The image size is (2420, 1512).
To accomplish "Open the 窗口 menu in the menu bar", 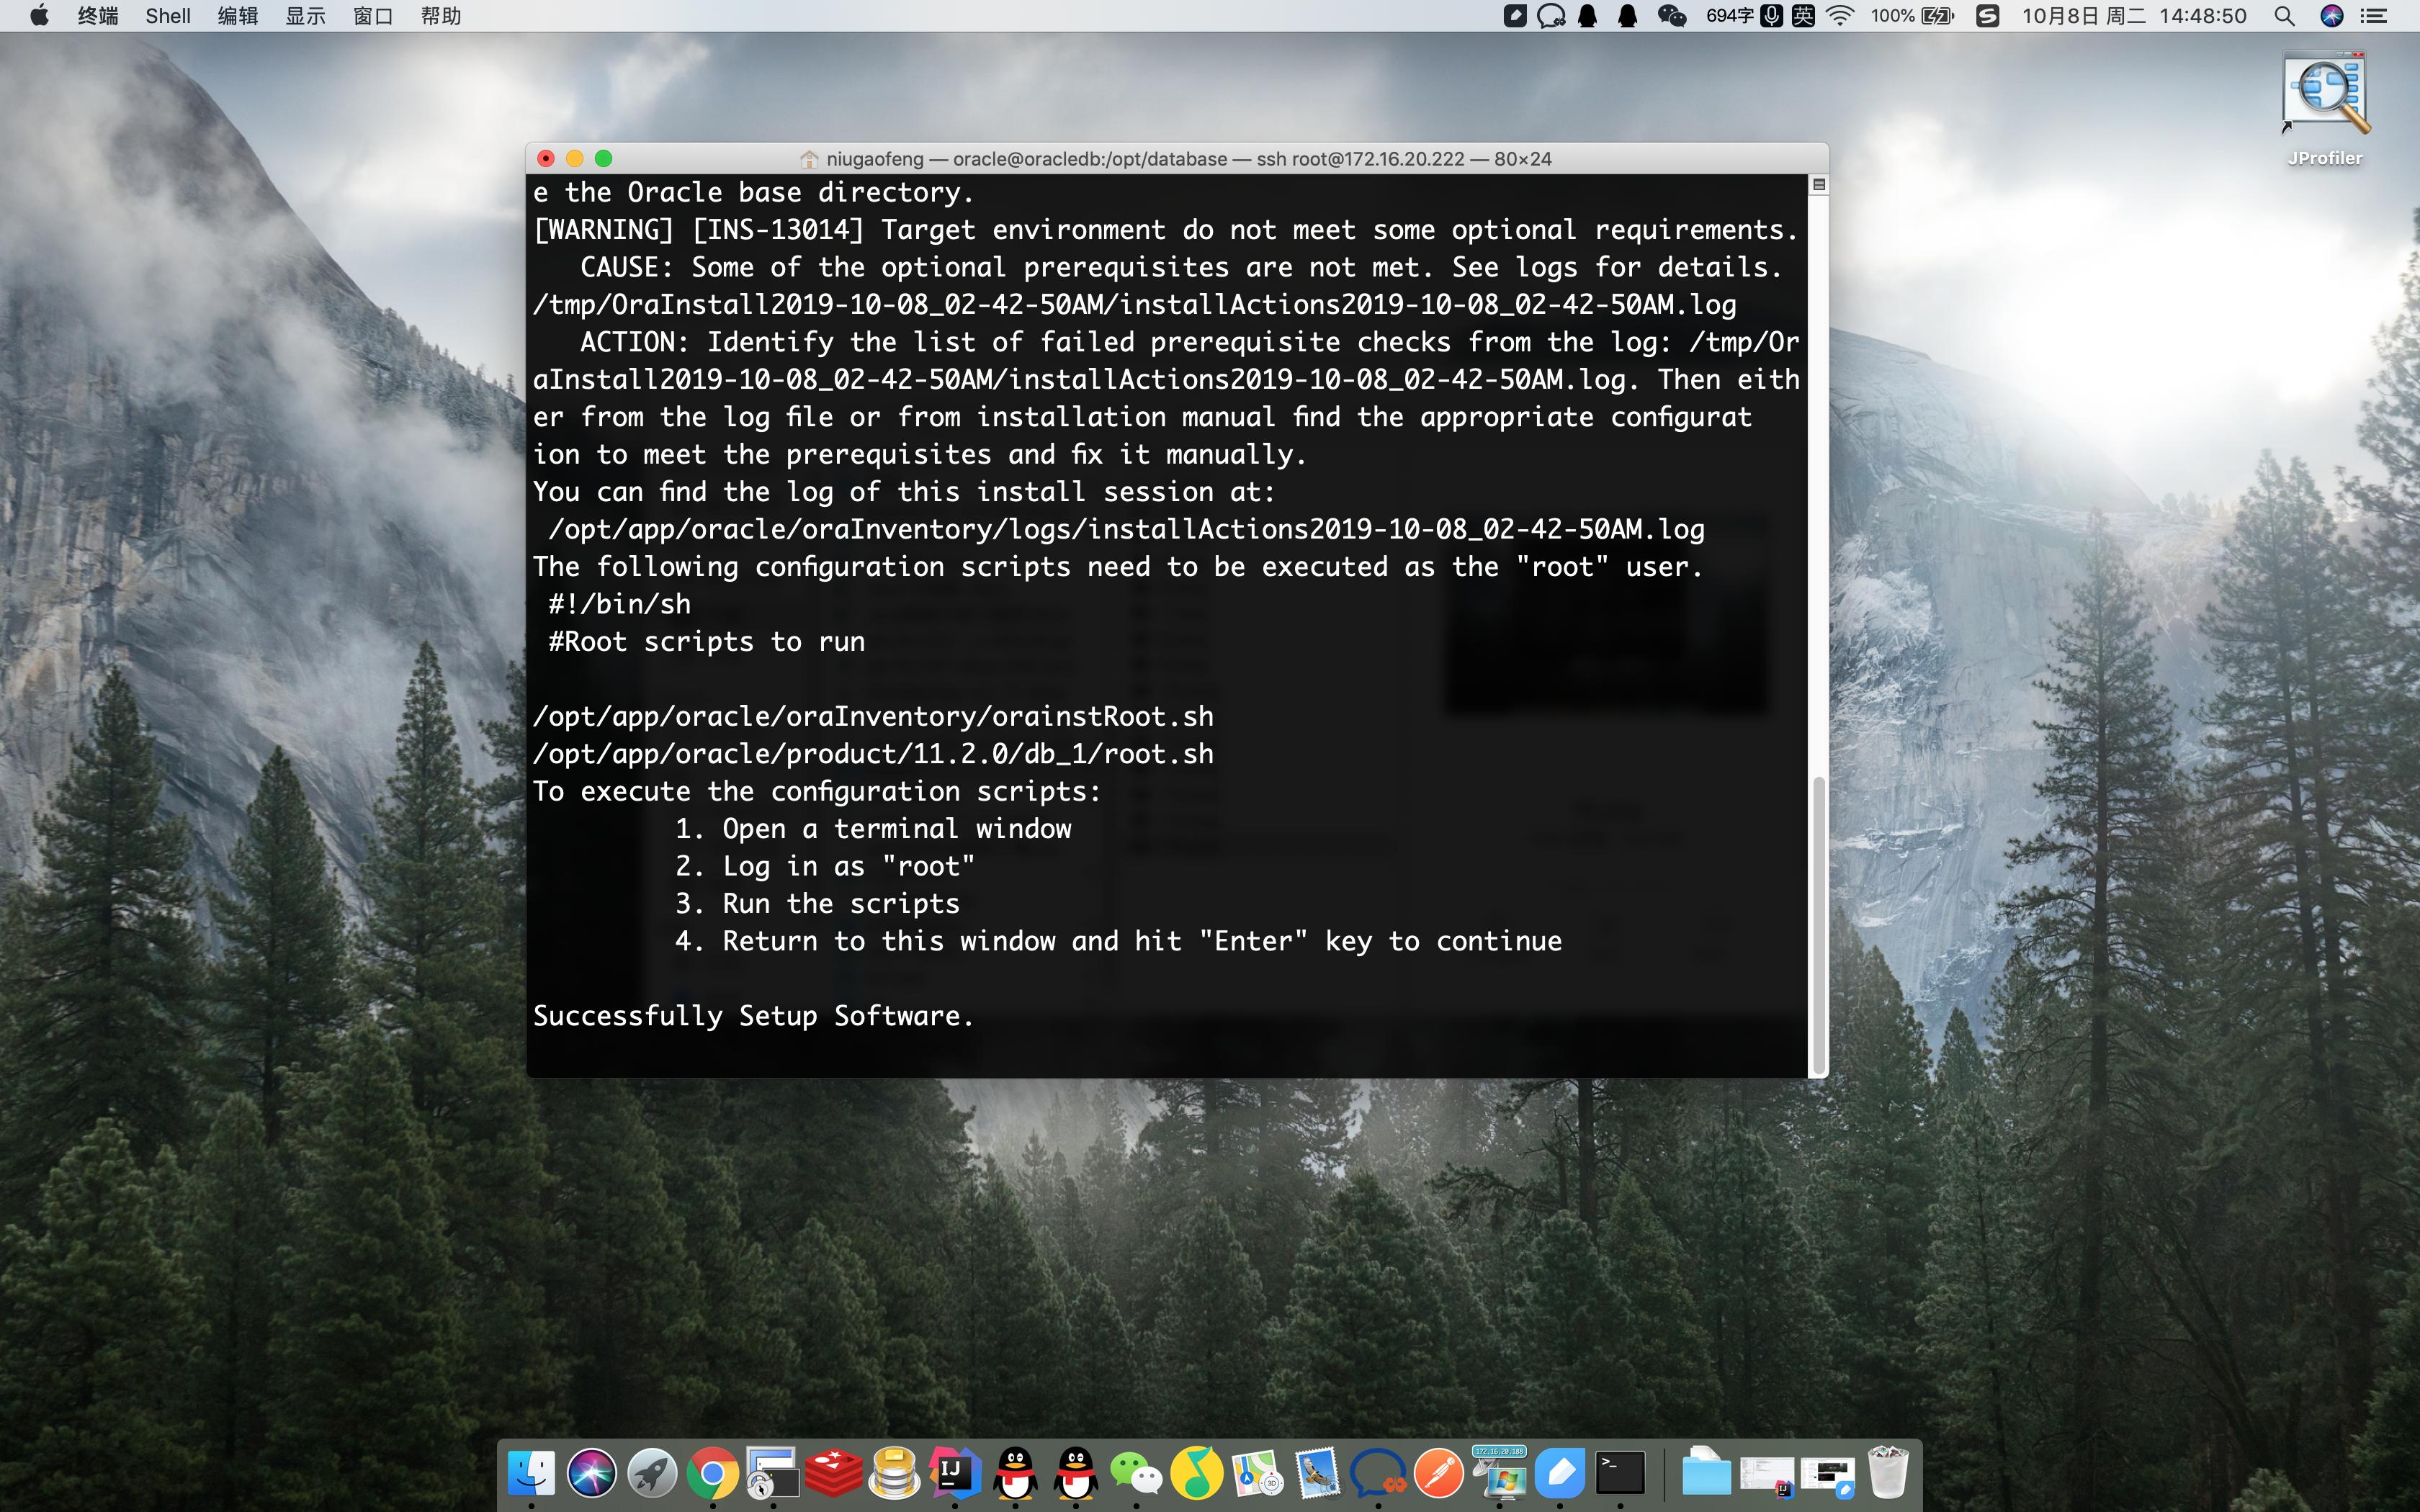I will click(x=372, y=16).
